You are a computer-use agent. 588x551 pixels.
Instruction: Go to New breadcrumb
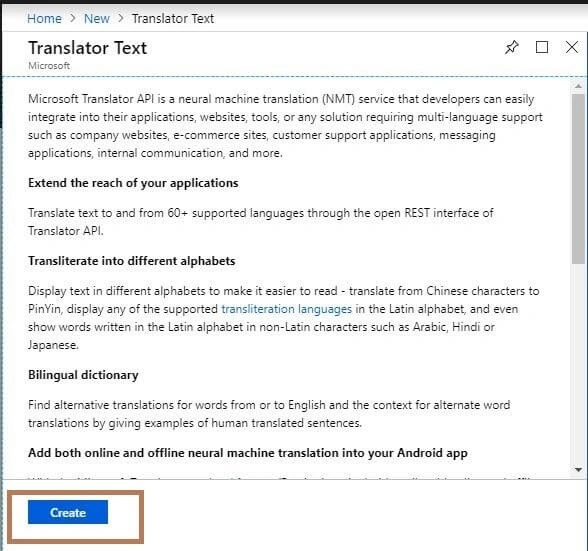point(97,18)
